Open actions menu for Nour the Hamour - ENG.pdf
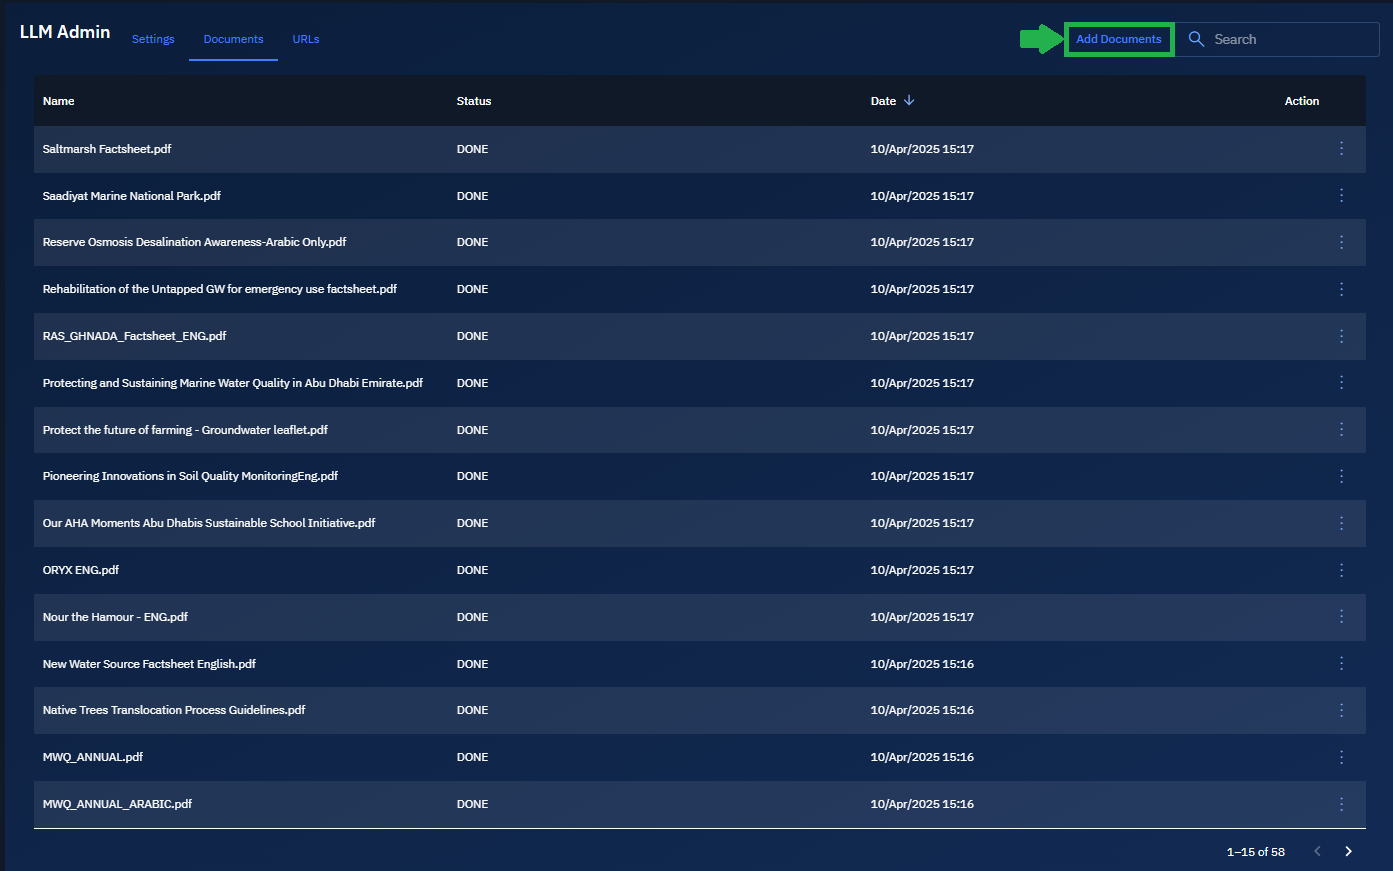Viewport: 1393px width, 871px height. [x=1341, y=617]
